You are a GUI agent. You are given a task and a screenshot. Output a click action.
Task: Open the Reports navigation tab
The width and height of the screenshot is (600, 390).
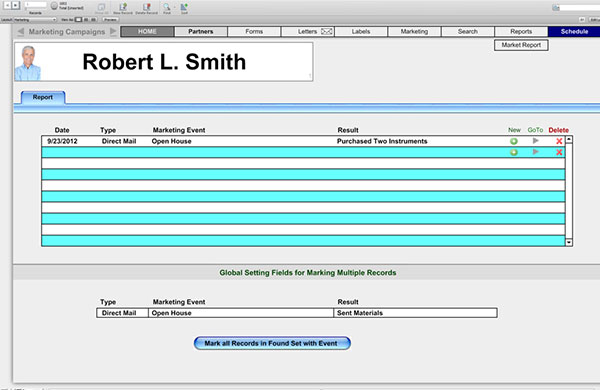coord(521,31)
